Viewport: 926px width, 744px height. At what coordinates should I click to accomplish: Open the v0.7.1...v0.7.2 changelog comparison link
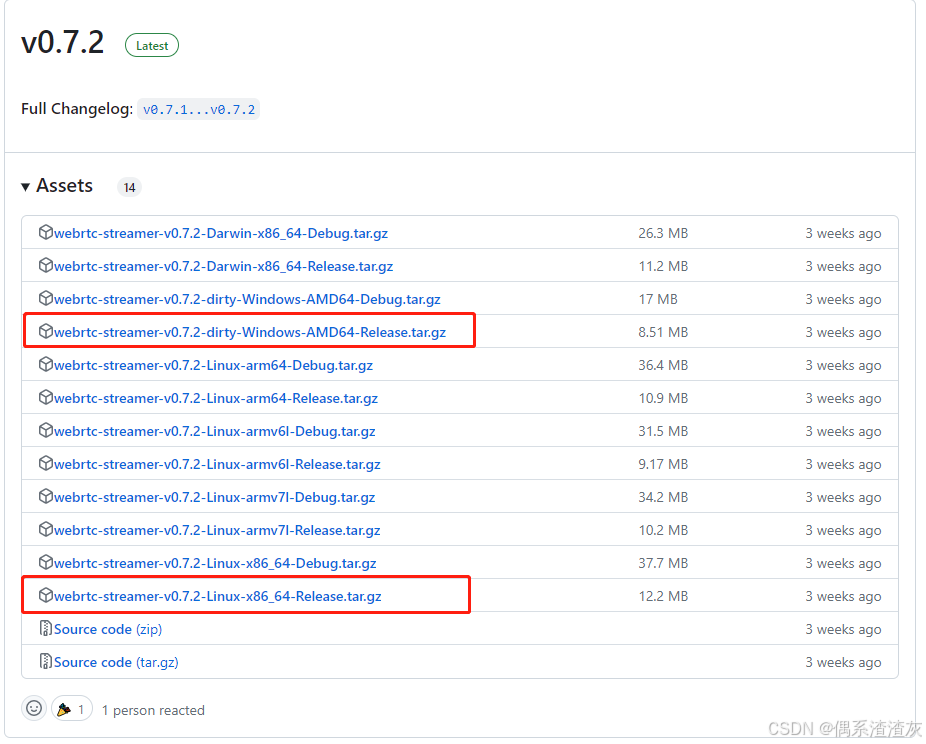(x=199, y=110)
